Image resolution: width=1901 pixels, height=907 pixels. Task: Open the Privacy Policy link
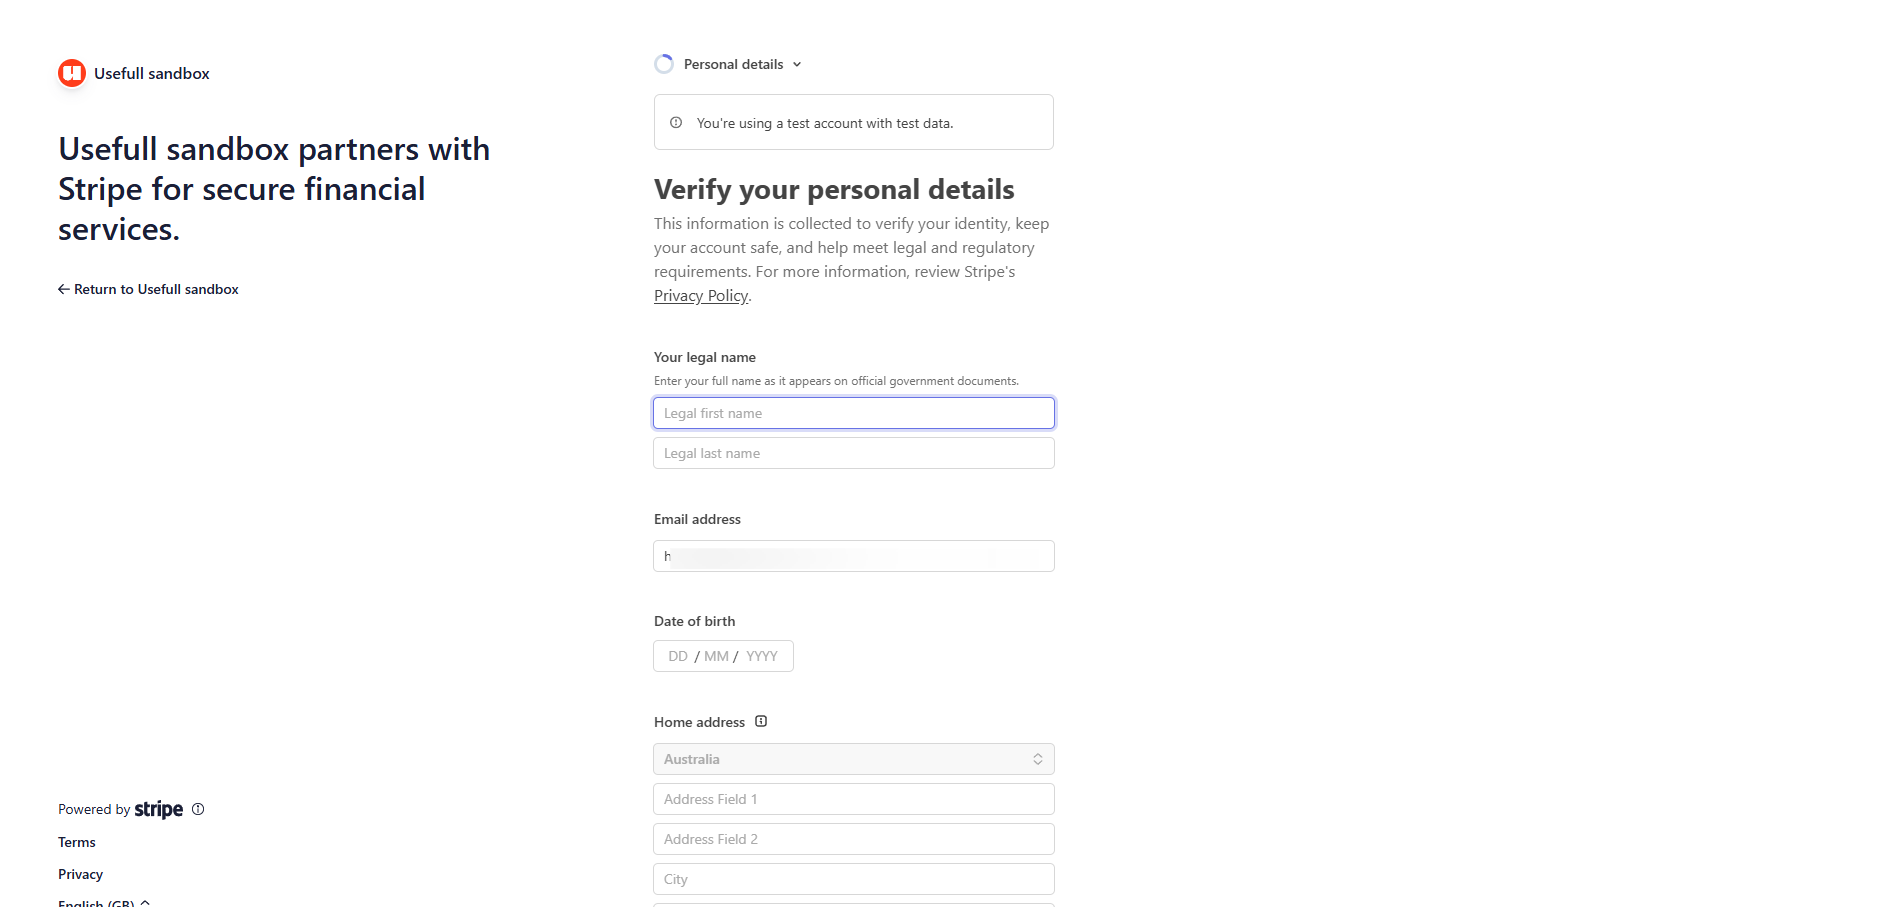[x=700, y=295]
